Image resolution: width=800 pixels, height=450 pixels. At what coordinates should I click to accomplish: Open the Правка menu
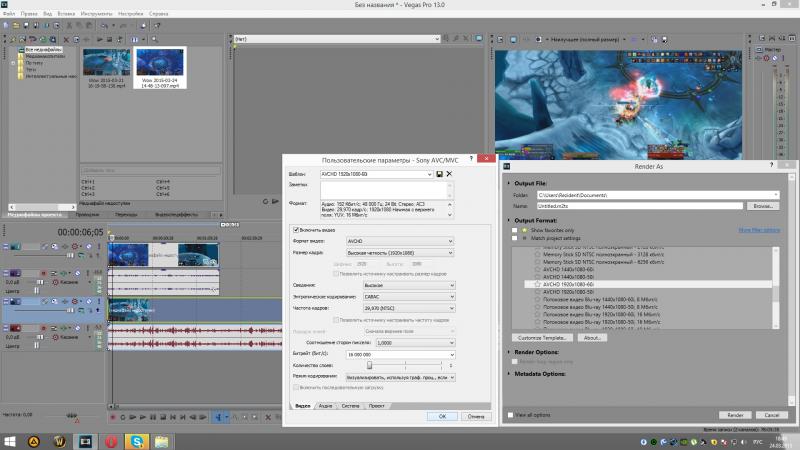[29, 14]
